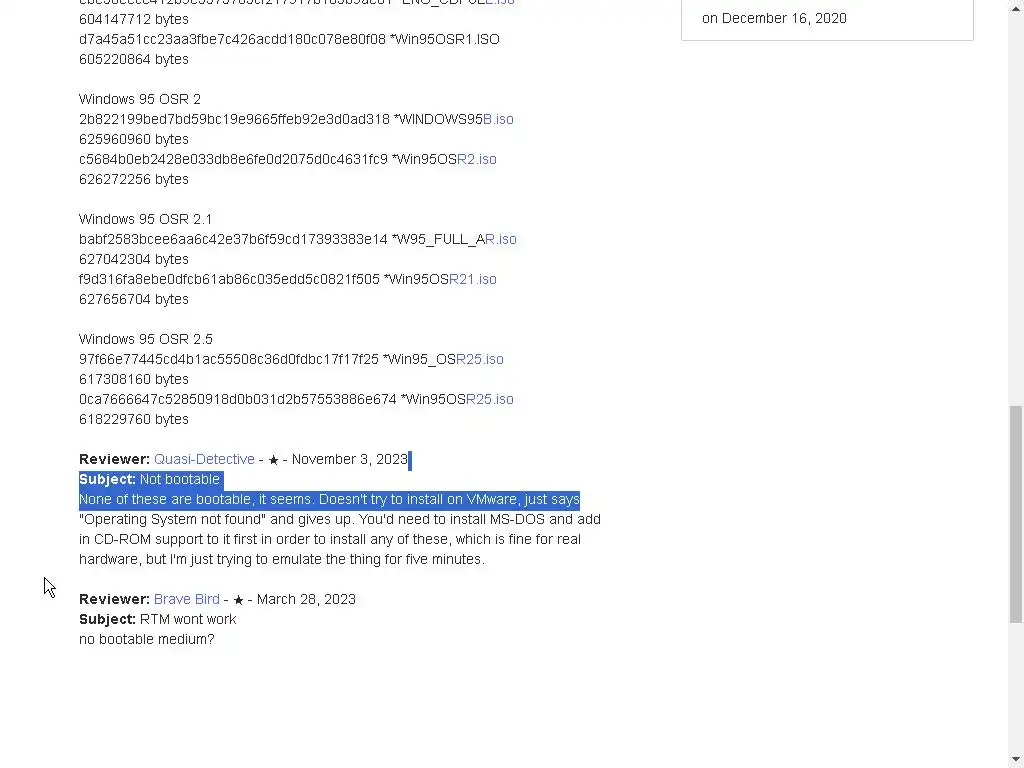
Task: Click the '605220864 bytes' size text
Action: (x=134, y=59)
